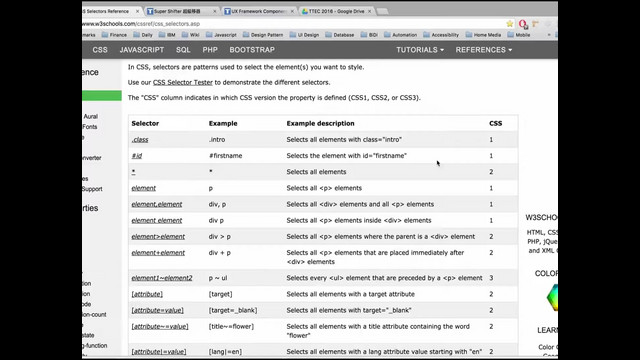Expand the TUTORIALS dropdown menu
The width and height of the screenshot is (640, 360).
pyautogui.click(x=420, y=50)
